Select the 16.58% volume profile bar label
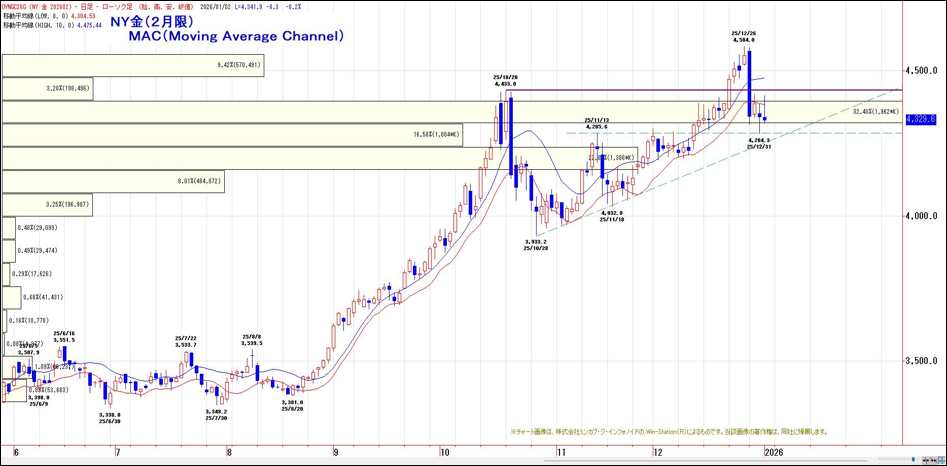This screenshot has height=466, width=947. click(x=435, y=134)
